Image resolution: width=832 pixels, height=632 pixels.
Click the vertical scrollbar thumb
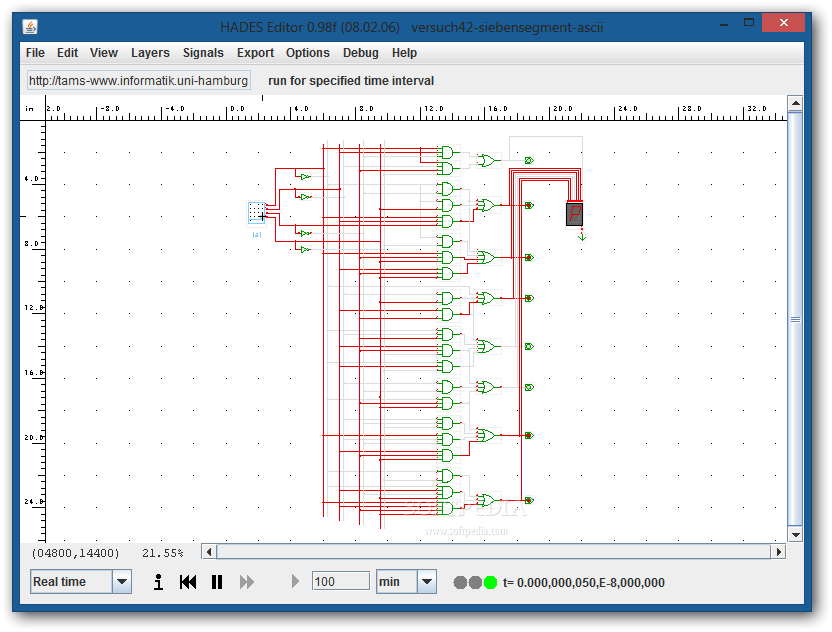tap(795, 319)
